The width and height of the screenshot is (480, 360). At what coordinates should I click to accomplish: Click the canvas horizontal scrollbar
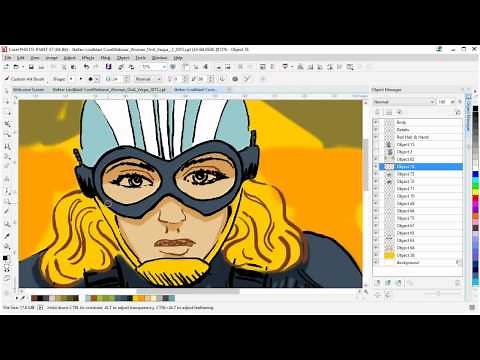click(188, 291)
